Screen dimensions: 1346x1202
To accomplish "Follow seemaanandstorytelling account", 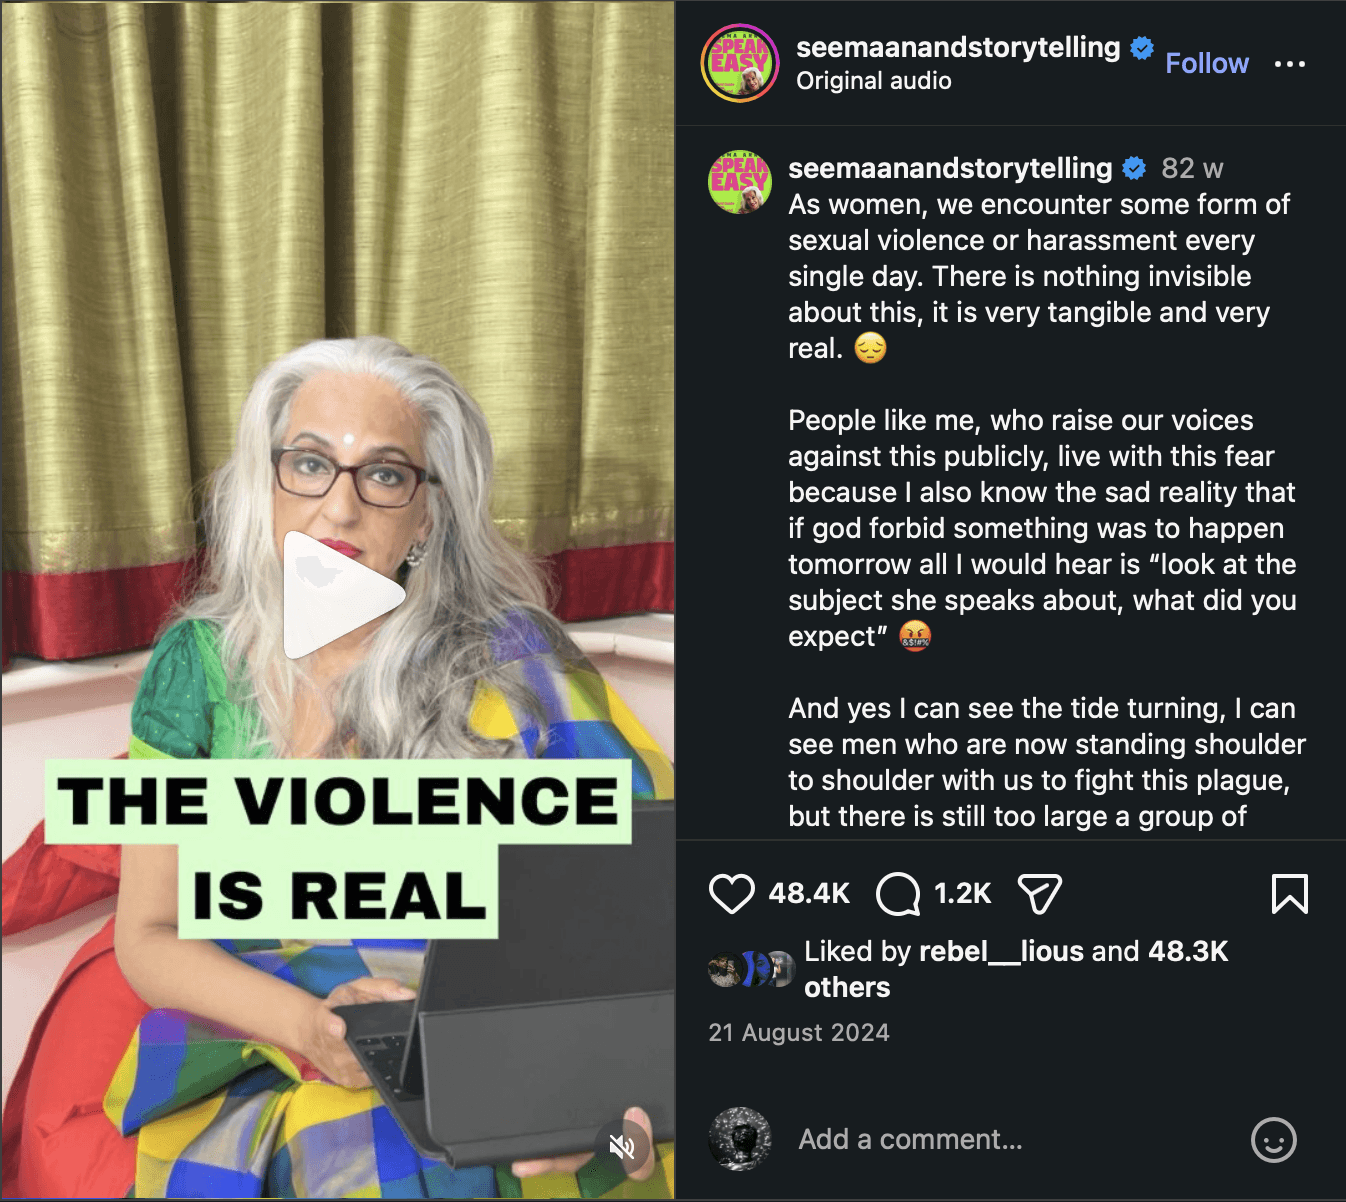I will pos(1207,63).
